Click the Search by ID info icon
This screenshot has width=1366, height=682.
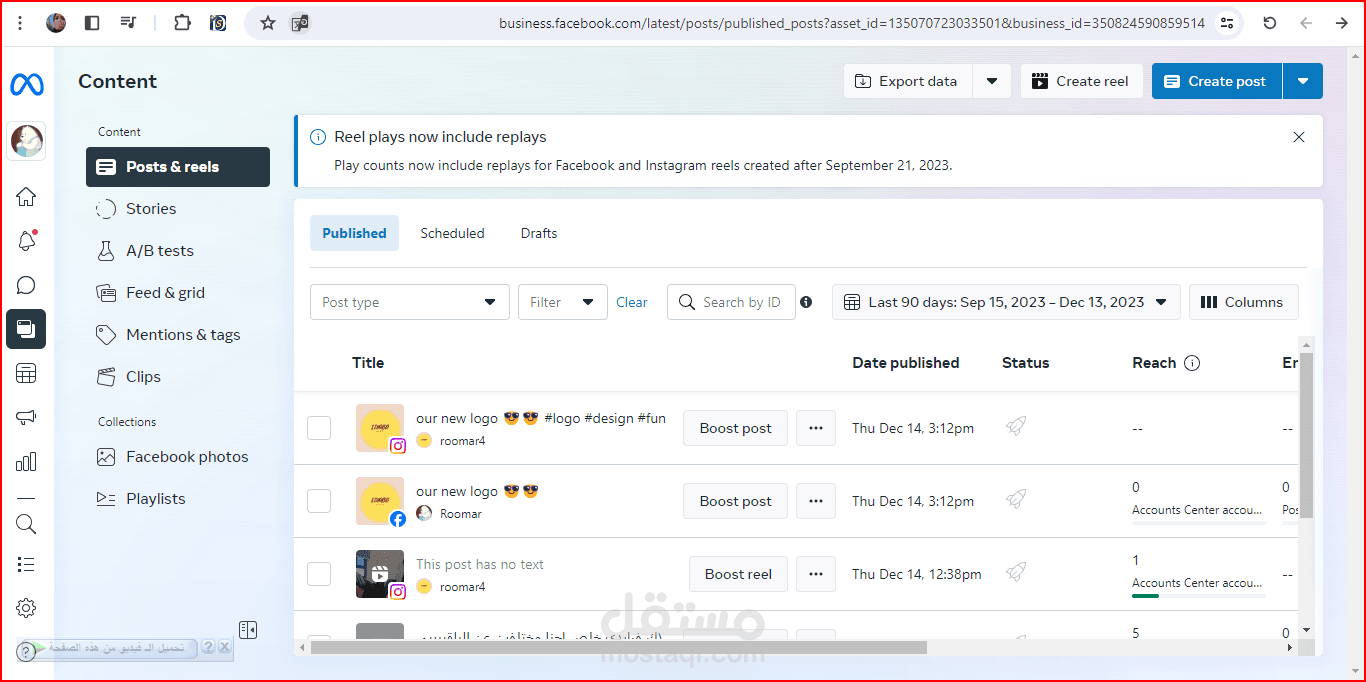806,302
